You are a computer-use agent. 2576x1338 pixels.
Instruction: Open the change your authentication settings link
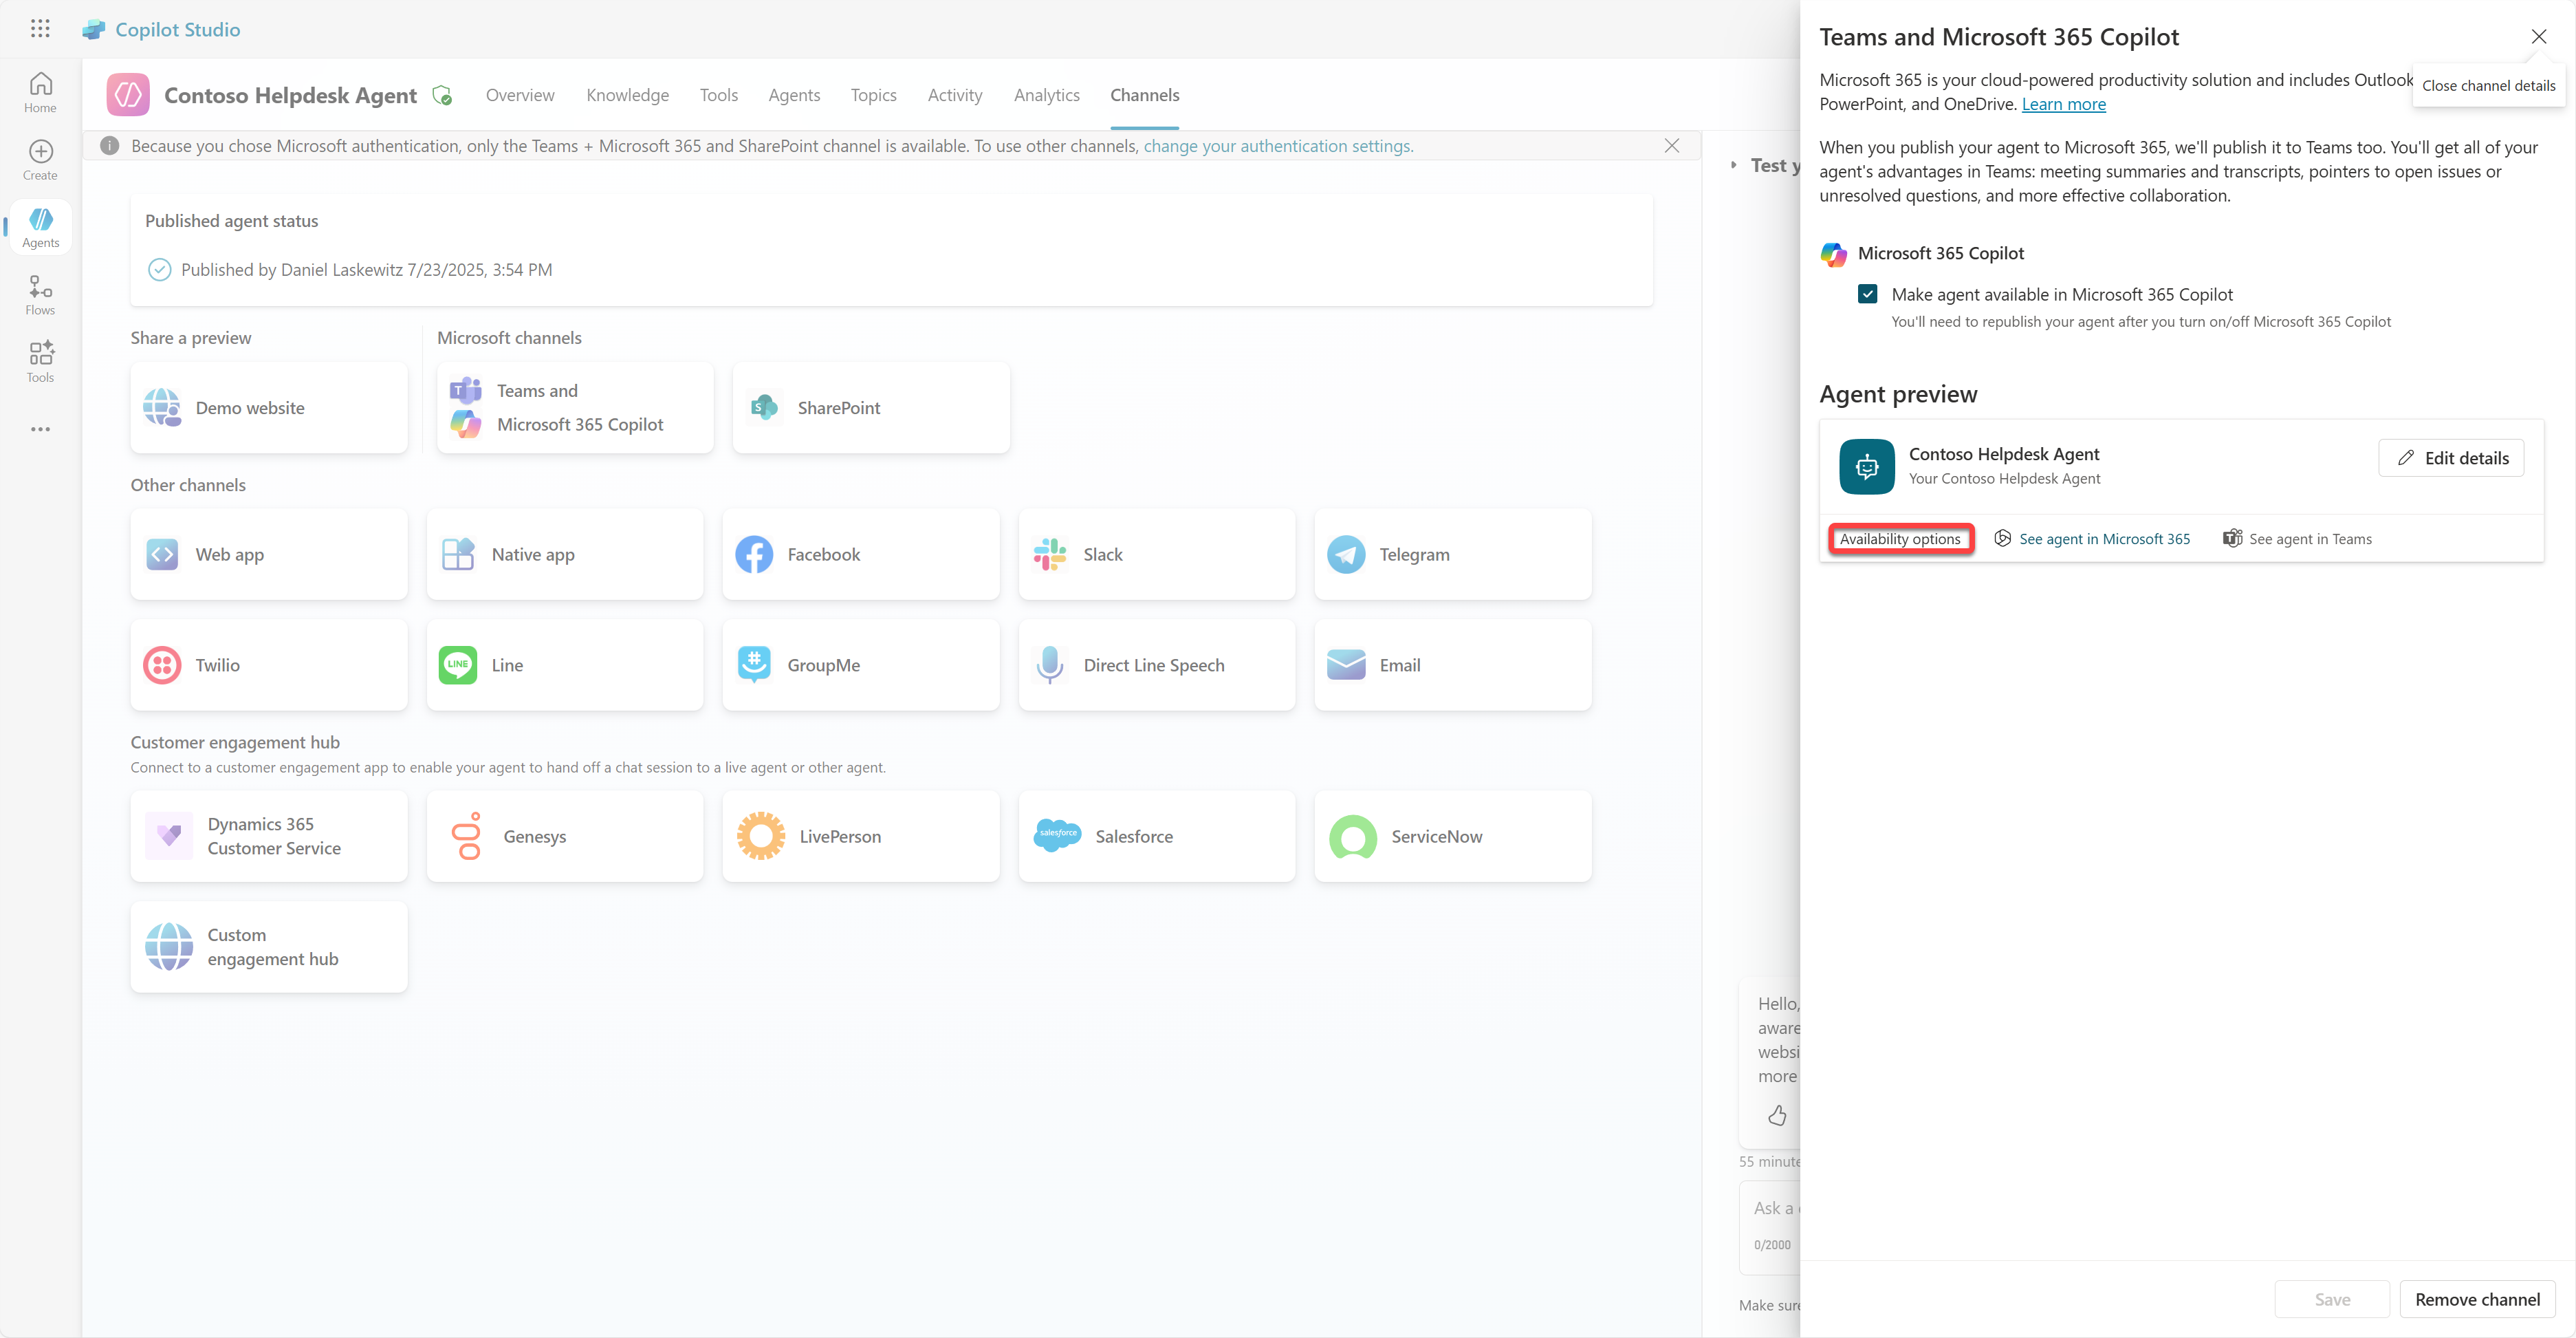(x=1277, y=146)
